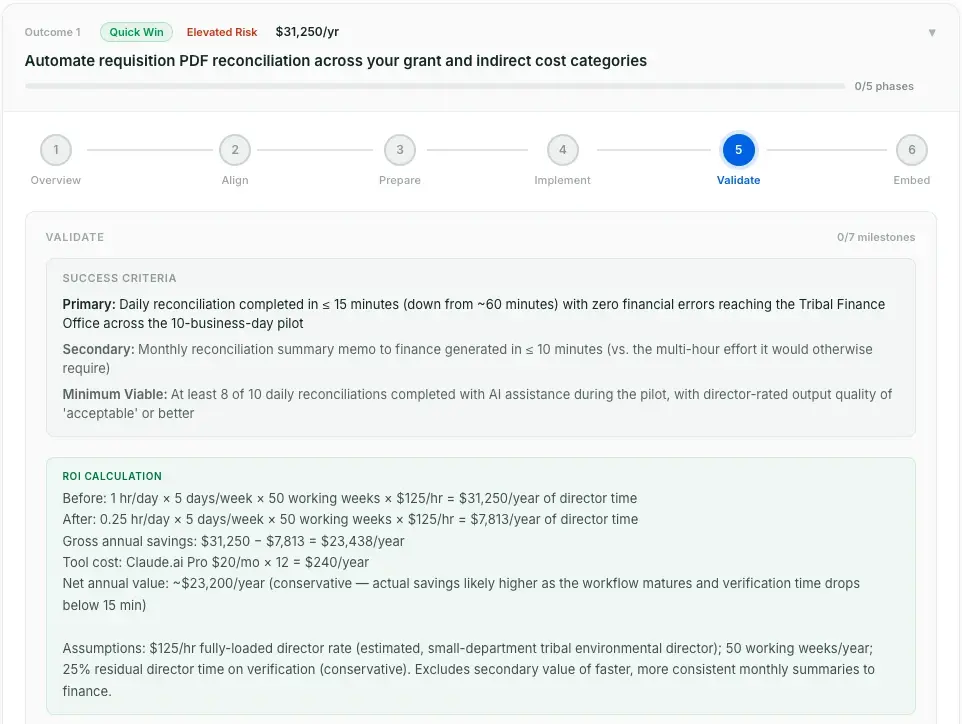962x724 pixels.
Task: Click the active Validate step circle
Action: click(738, 150)
